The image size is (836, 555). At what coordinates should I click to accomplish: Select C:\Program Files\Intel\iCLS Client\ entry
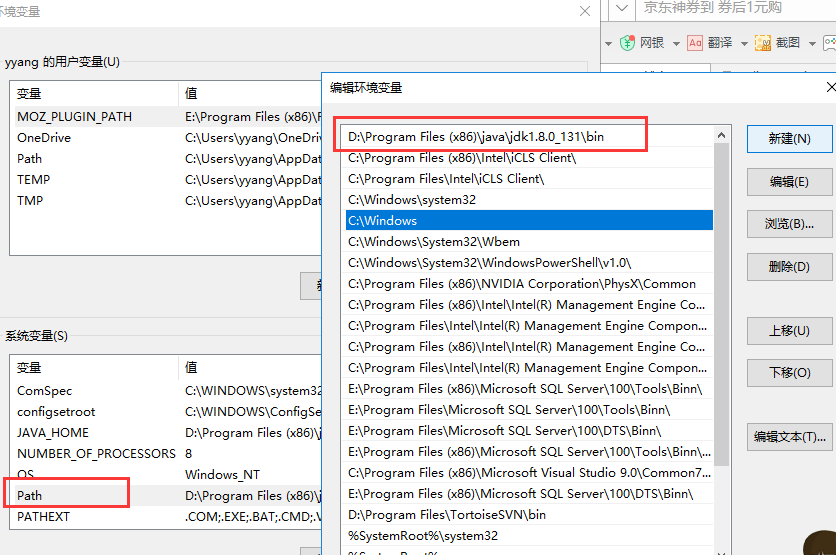[x=529, y=179]
